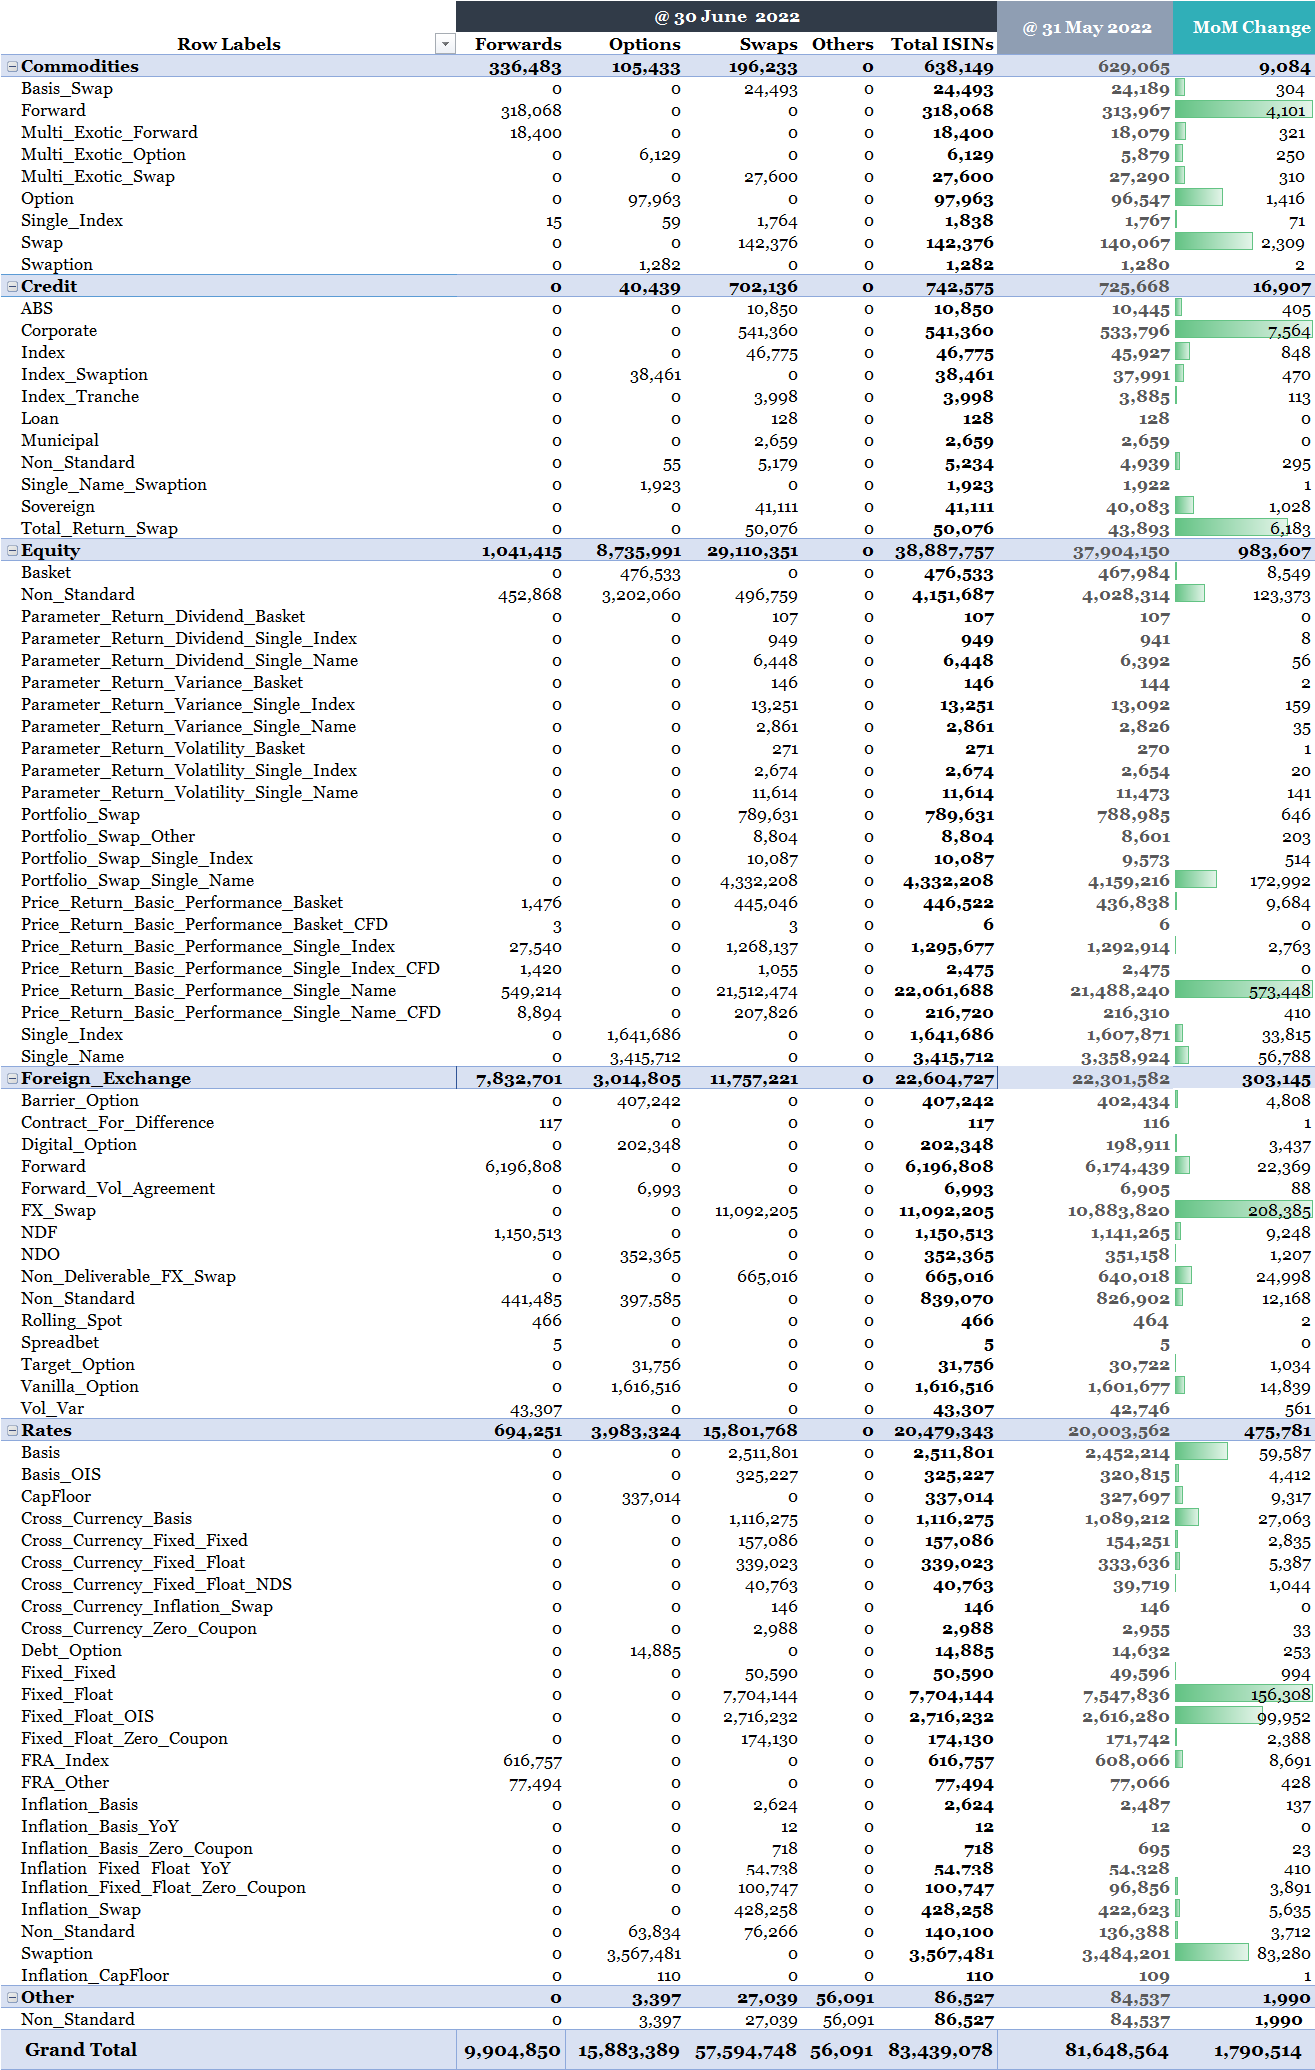Viewport: 1315px width, 2070px height.
Task: Select the FX_Swap row label
Action: point(58,1210)
